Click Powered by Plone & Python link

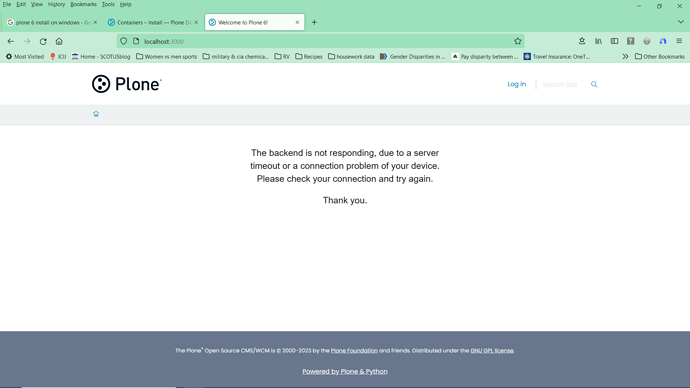point(345,371)
